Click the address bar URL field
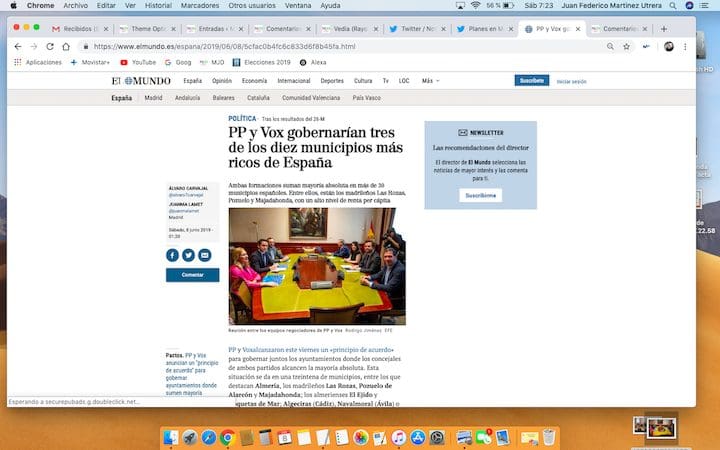 (344, 46)
